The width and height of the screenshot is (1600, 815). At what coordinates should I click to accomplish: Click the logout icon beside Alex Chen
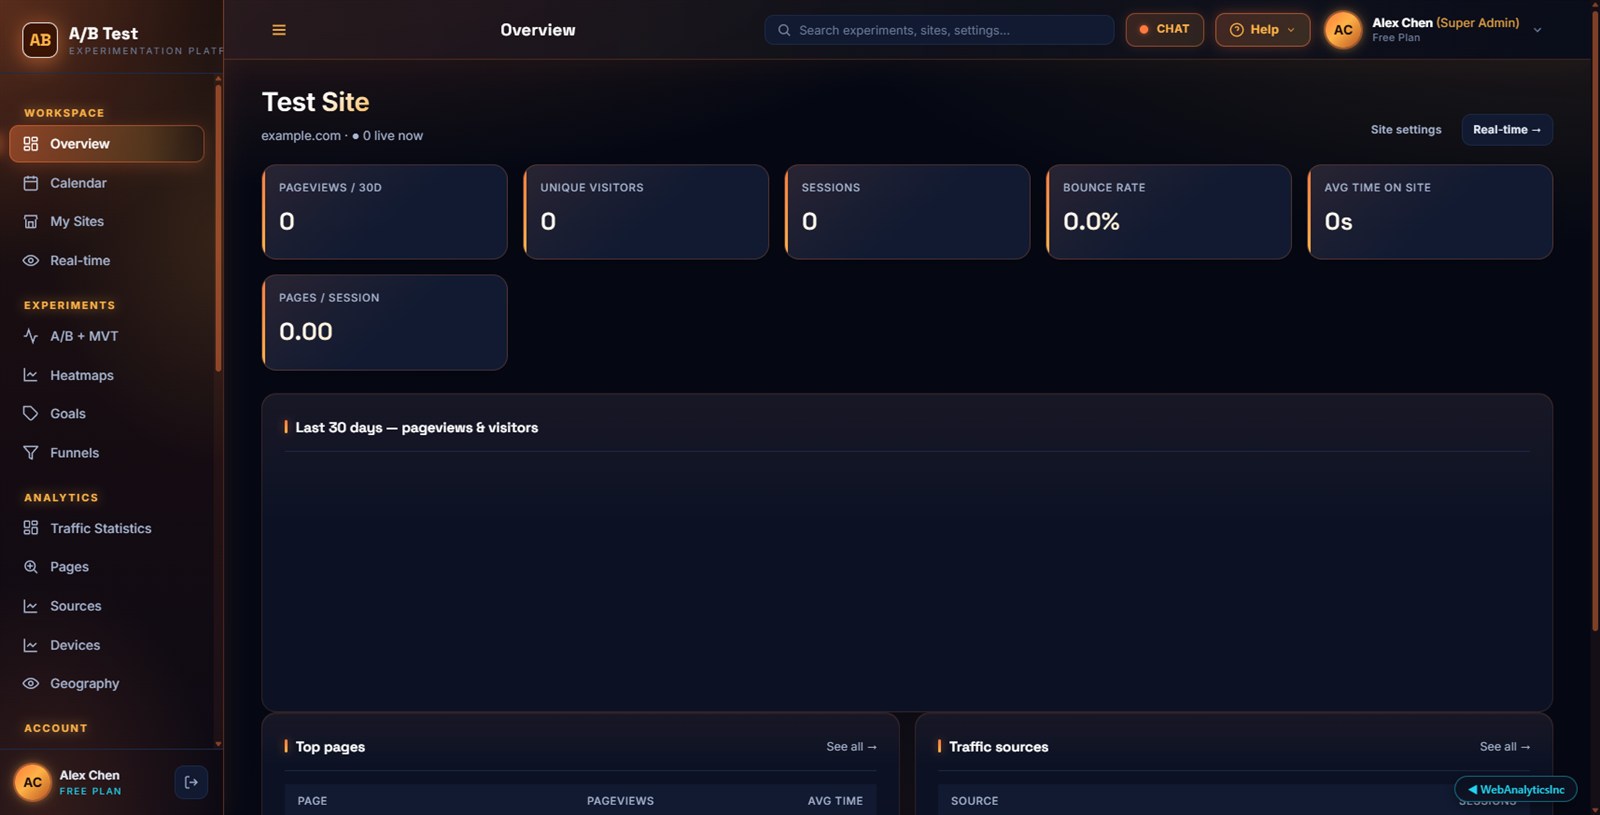191,782
